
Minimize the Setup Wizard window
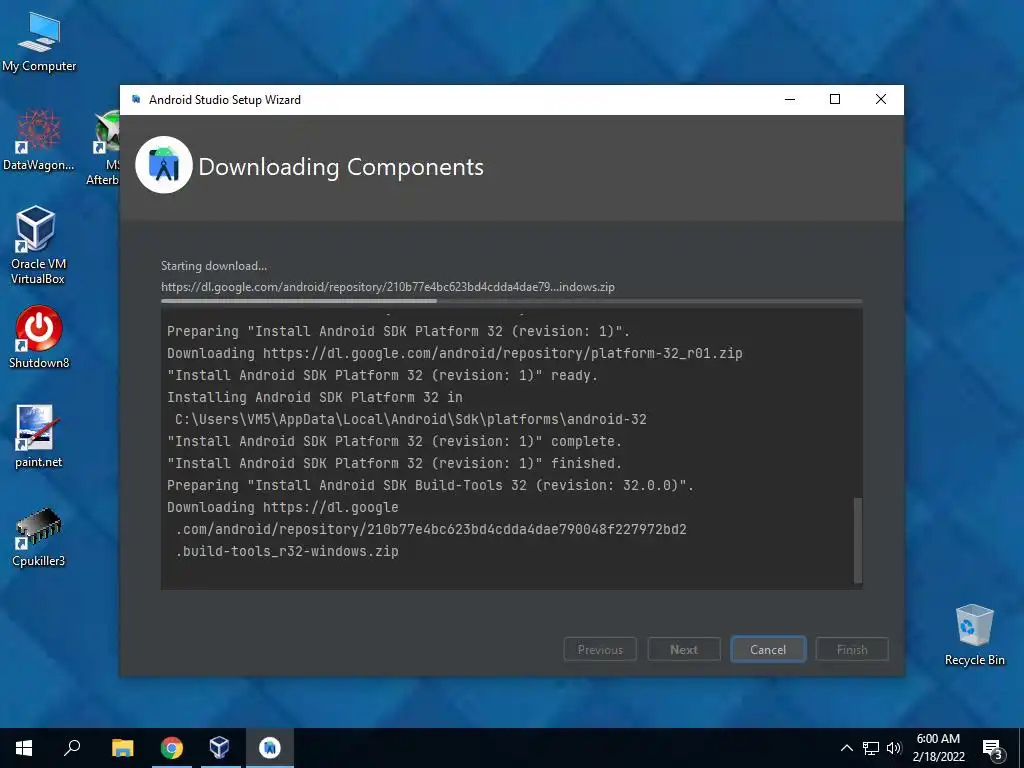[x=790, y=99]
